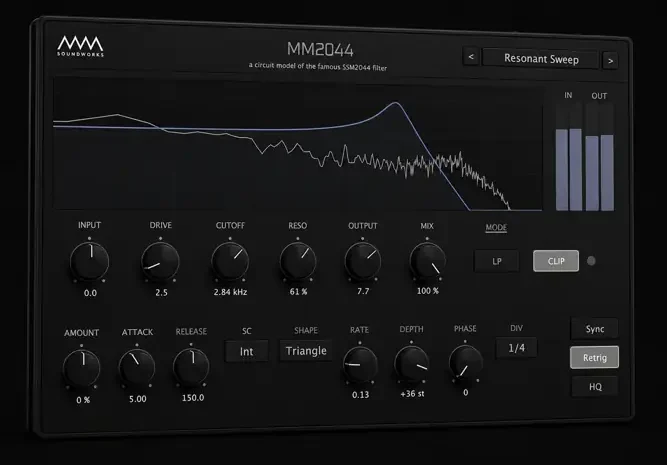Viewport: 667px width, 465px height.
Task: Toggle the Retrig button
Action: (594, 357)
